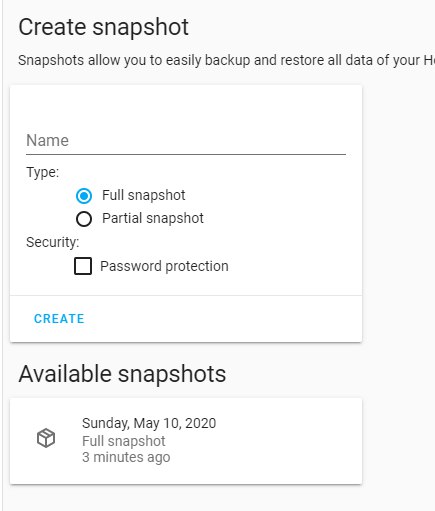Click the package icon of the May 10 snapshot
Screen dimensions: 435x511
tap(46, 438)
